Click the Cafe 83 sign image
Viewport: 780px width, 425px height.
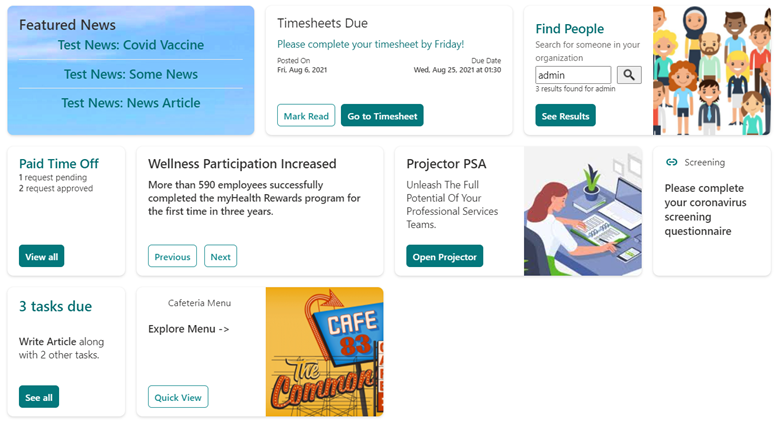324,351
